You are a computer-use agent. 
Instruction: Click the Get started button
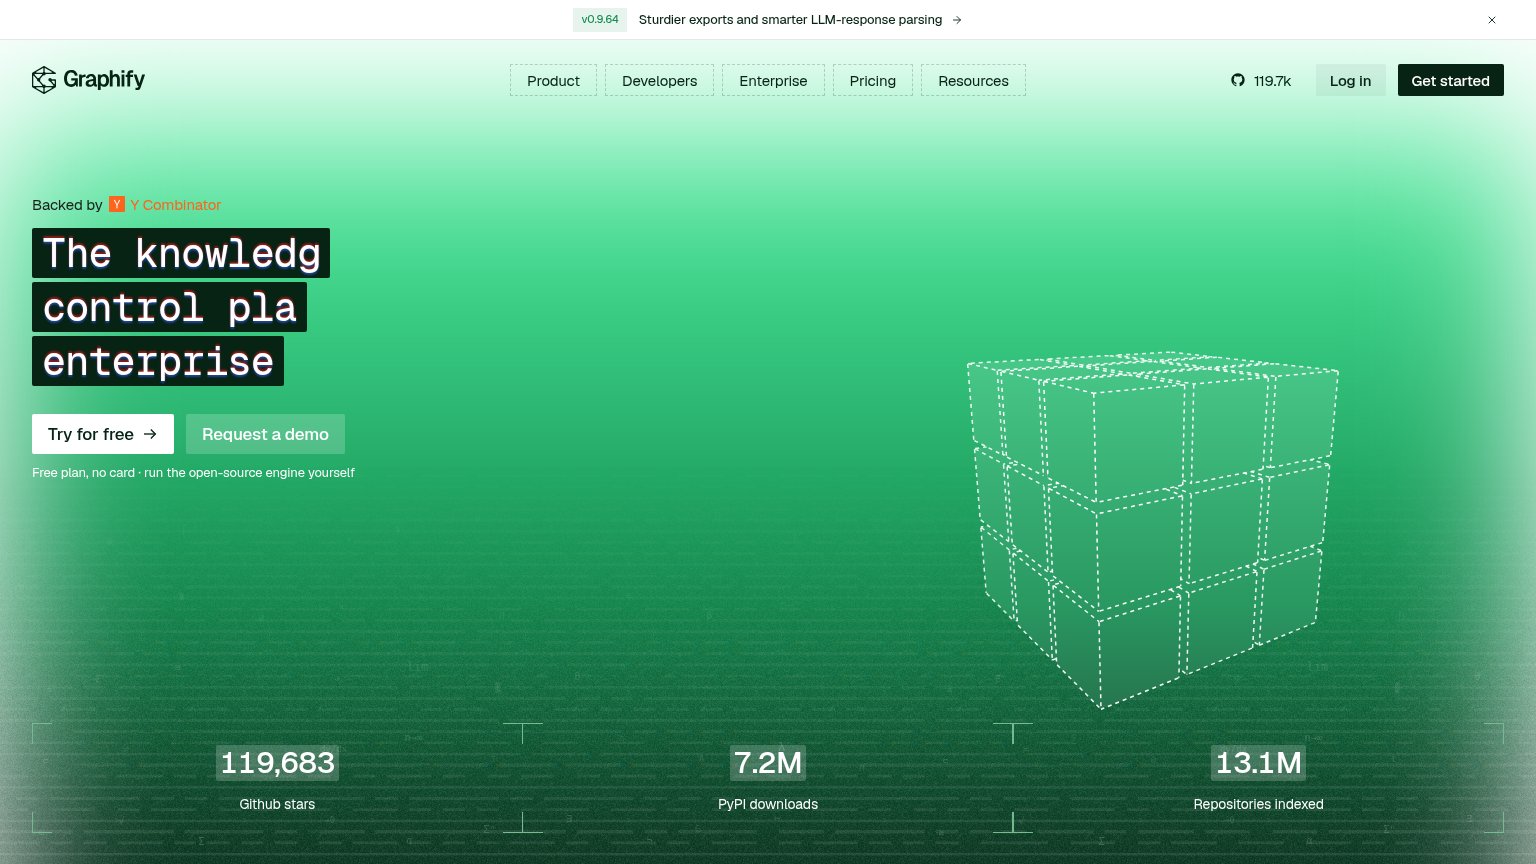click(x=1450, y=81)
